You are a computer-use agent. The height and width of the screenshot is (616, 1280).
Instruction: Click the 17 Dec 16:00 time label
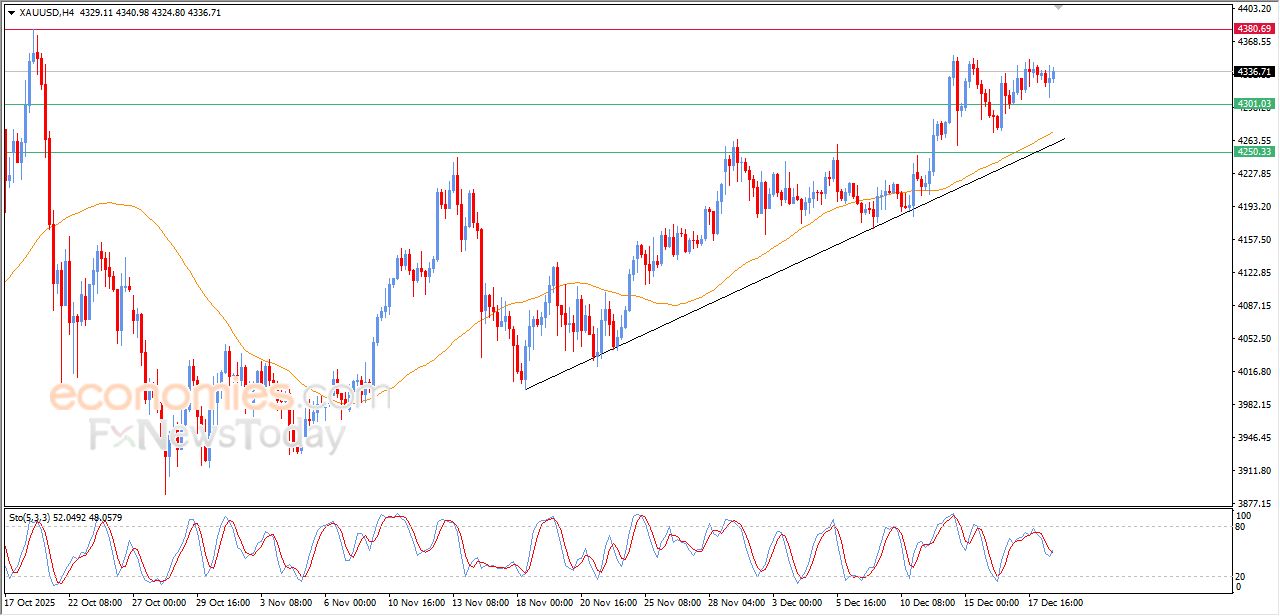(x=1055, y=603)
